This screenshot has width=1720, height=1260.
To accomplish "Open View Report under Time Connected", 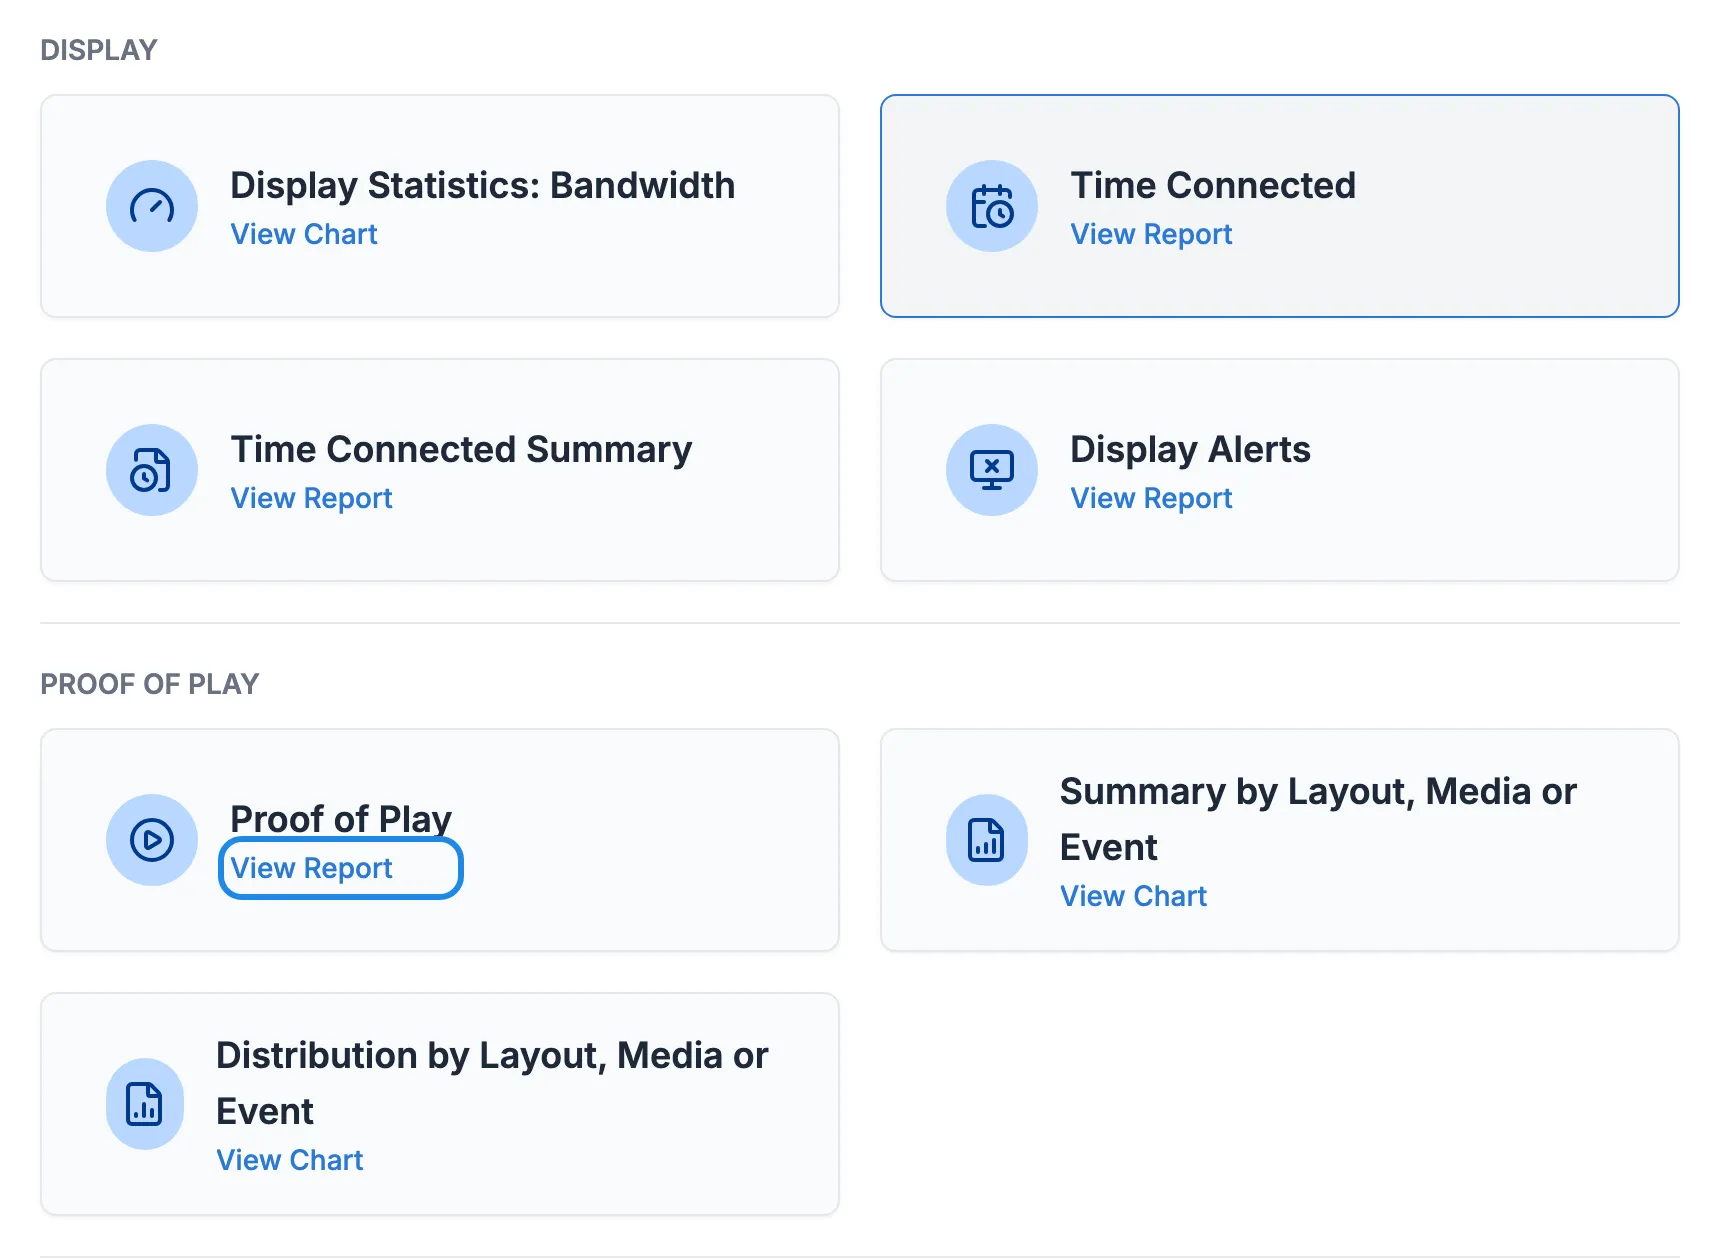I will click(x=1151, y=234).
